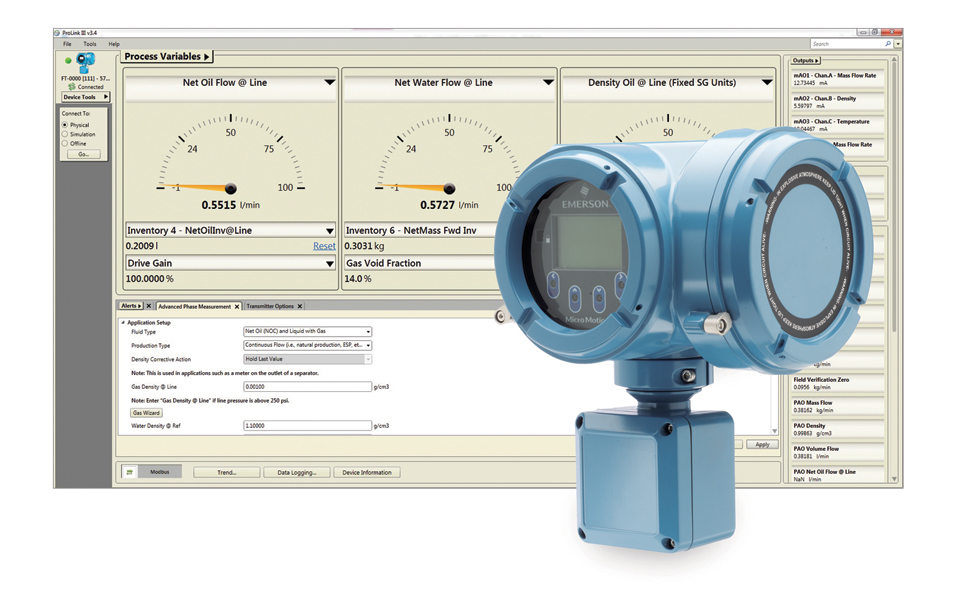Open the Tools menu
The image size is (956, 600).
[90, 44]
